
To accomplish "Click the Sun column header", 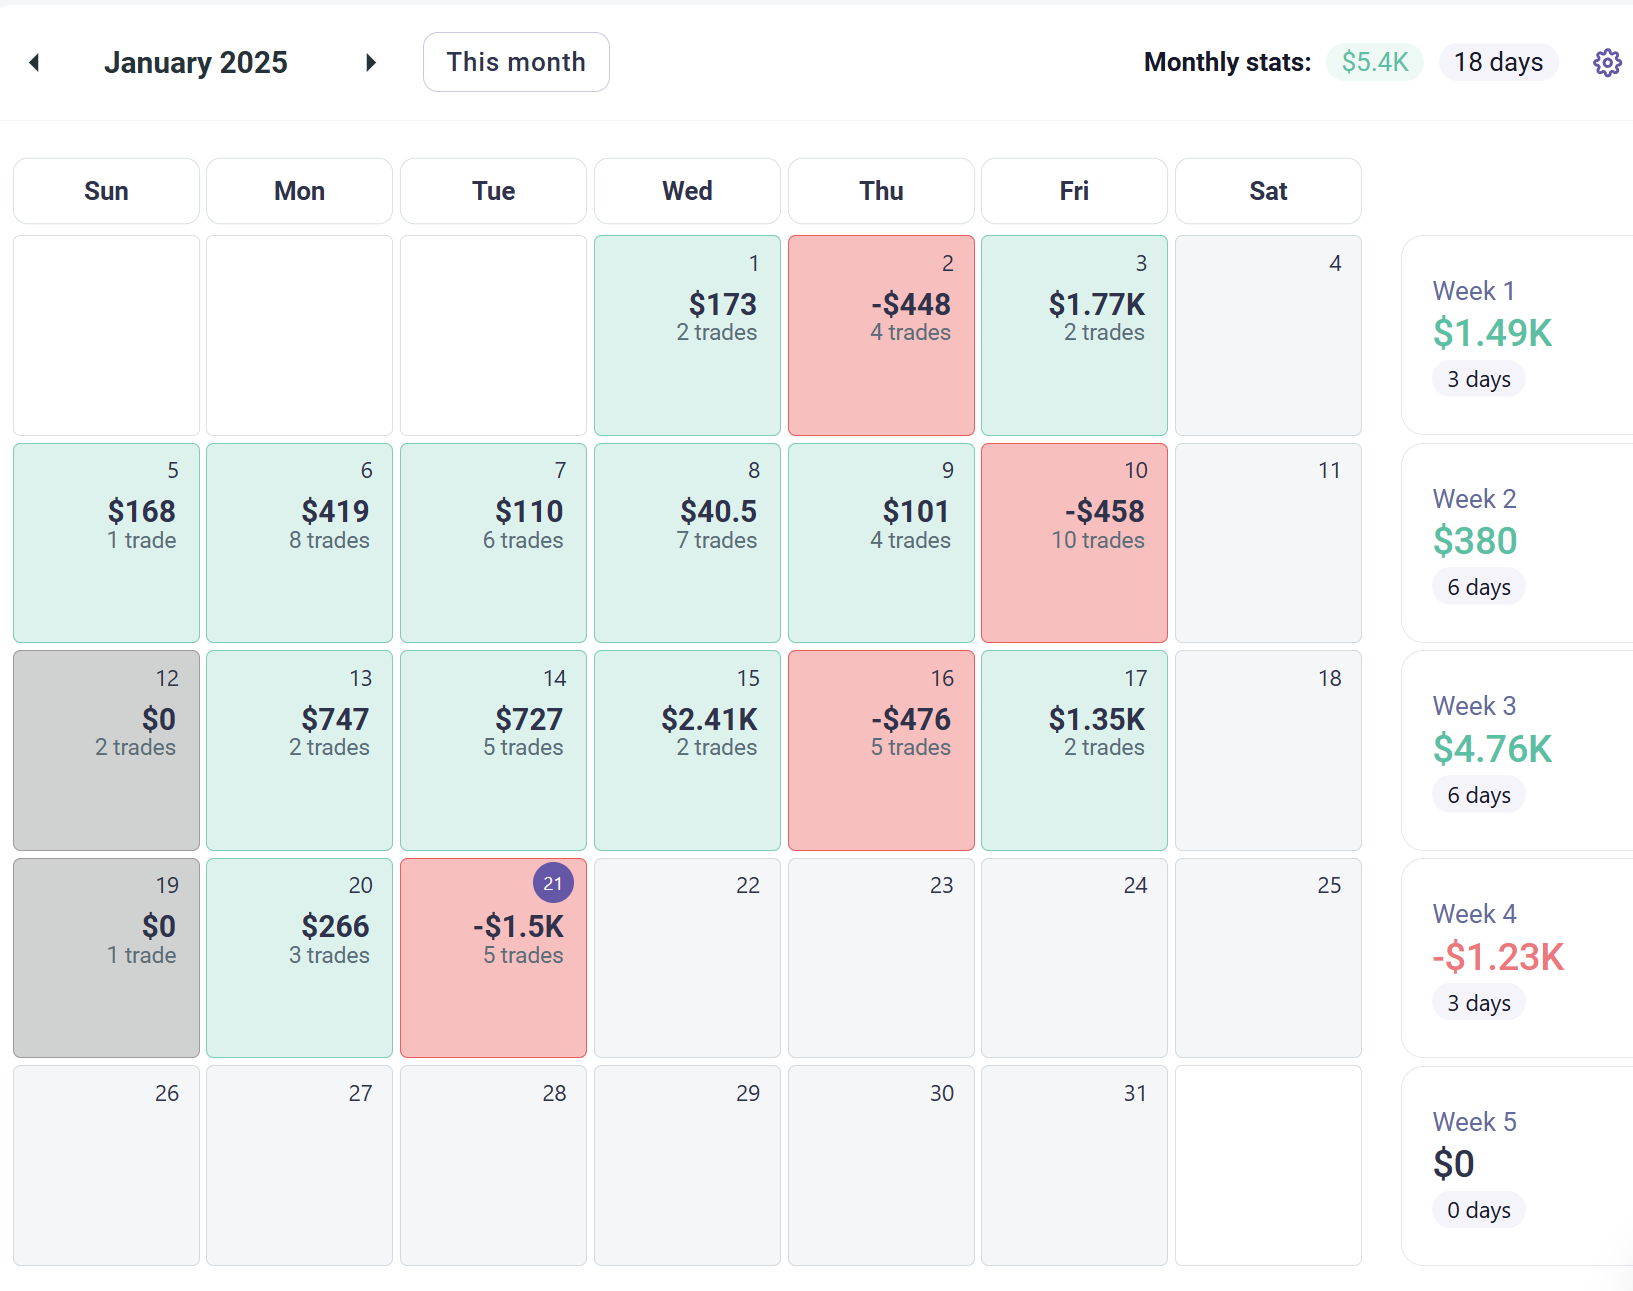I will (x=106, y=191).
